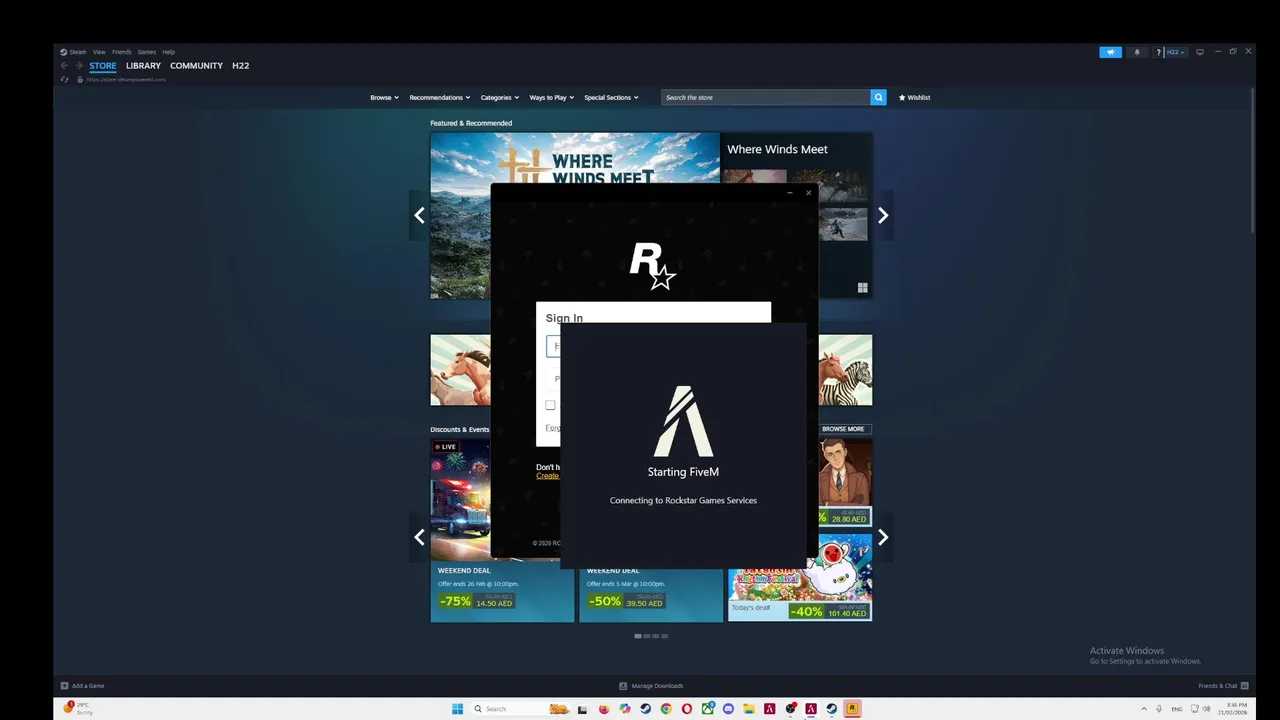
Task: Open Rockstar Games Launcher taskbar icon
Action: (x=852, y=709)
